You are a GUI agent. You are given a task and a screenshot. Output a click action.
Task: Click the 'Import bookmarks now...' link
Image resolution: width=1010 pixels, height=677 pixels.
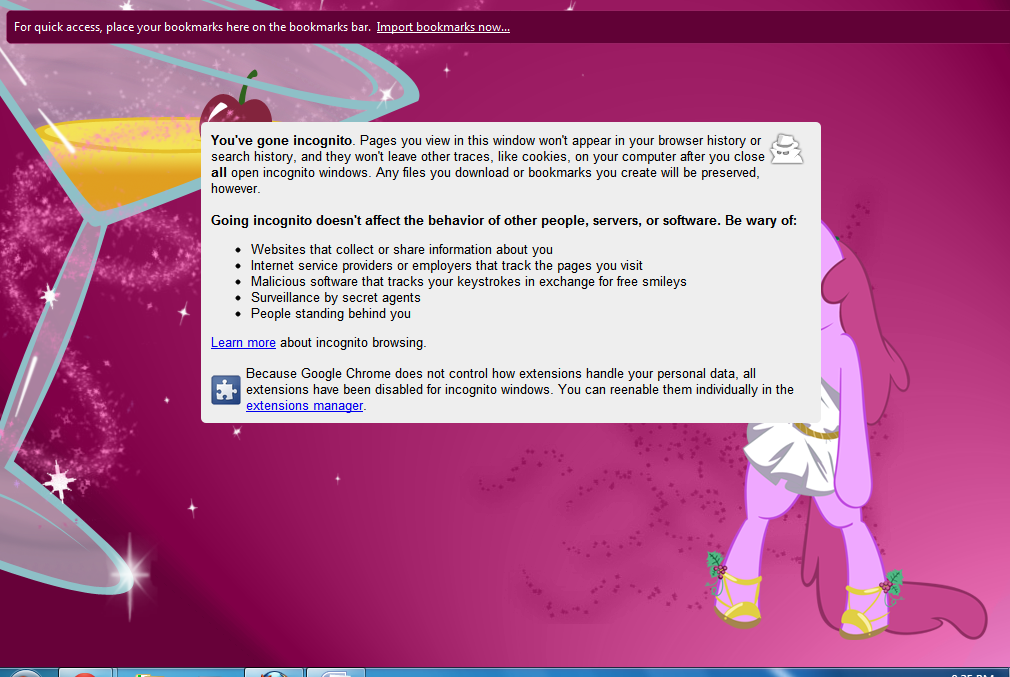point(443,27)
